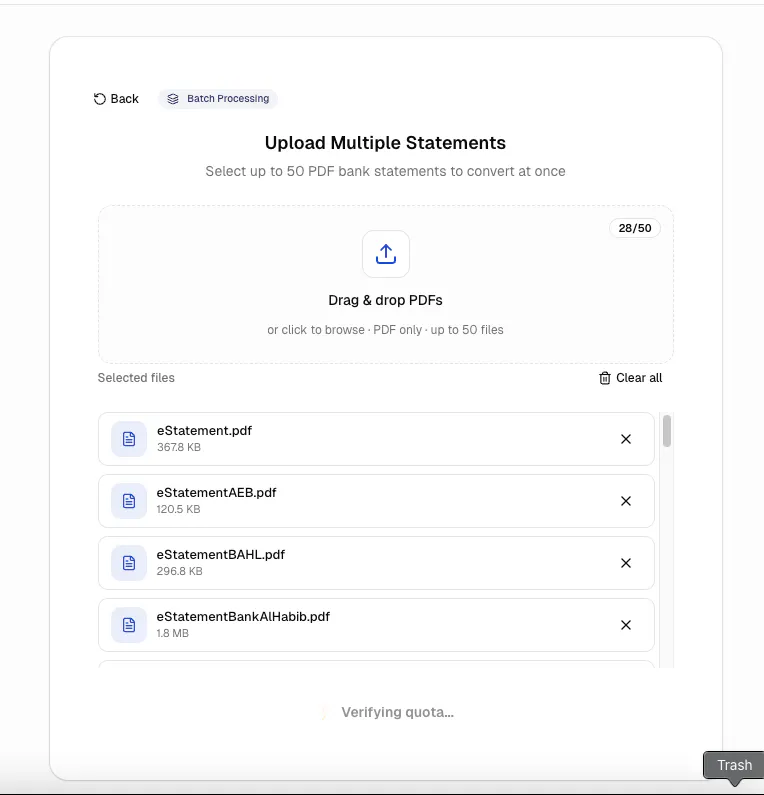Click the 120.5 KB size text

coord(178,509)
